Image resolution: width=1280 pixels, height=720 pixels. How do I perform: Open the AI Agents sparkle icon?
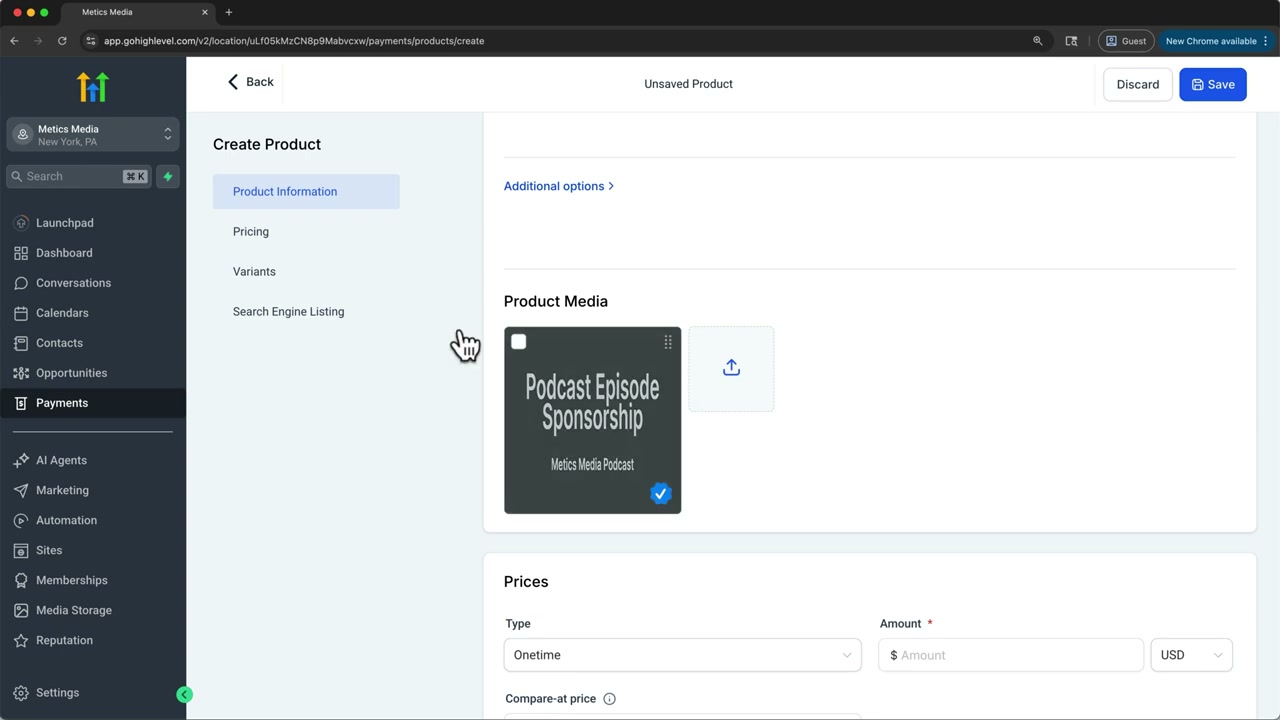pyautogui.click(x=21, y=460)
